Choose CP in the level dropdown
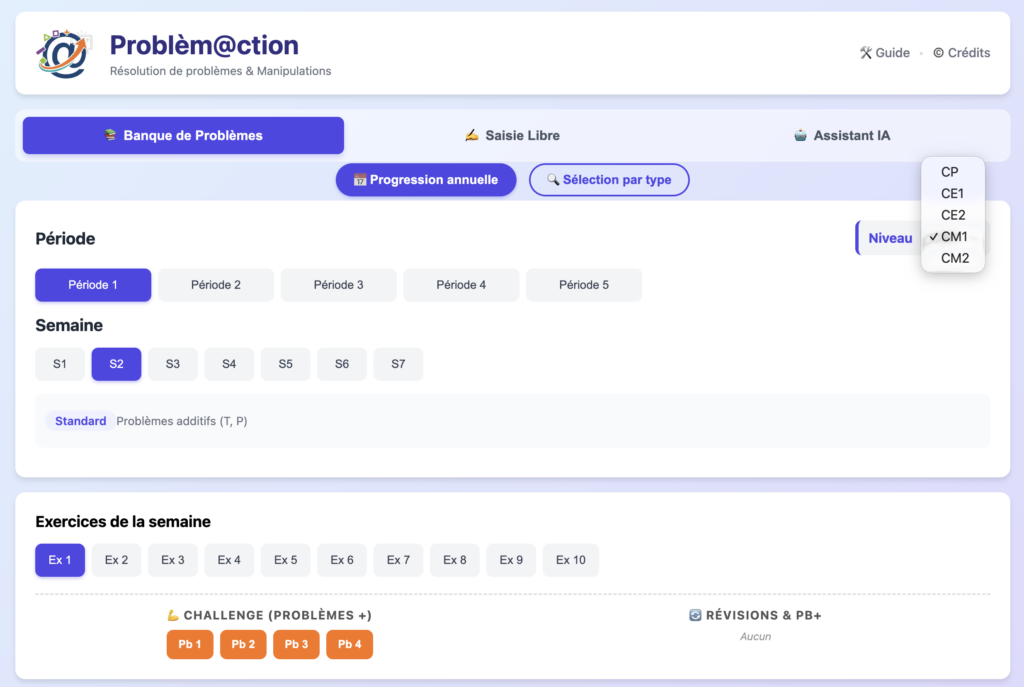 (x=950, y=172)
